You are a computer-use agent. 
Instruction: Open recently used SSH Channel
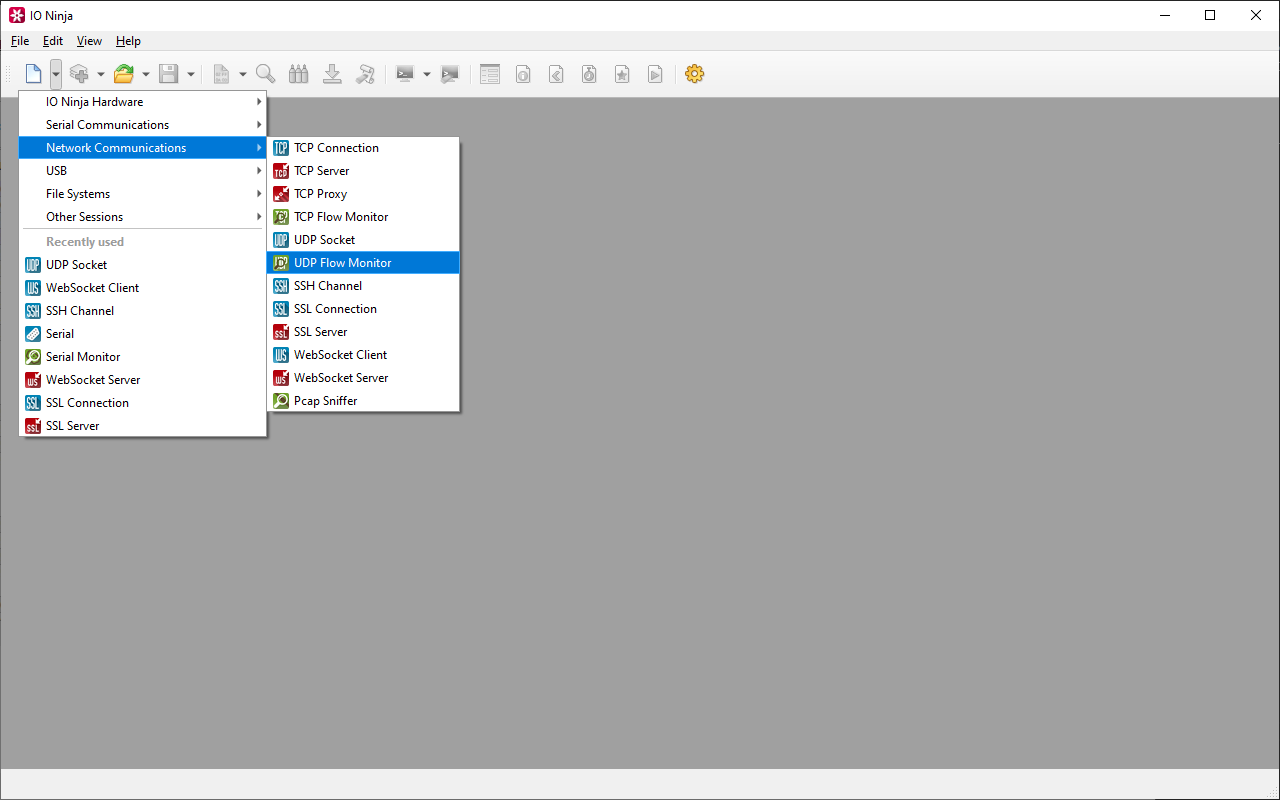click(143, 311)
